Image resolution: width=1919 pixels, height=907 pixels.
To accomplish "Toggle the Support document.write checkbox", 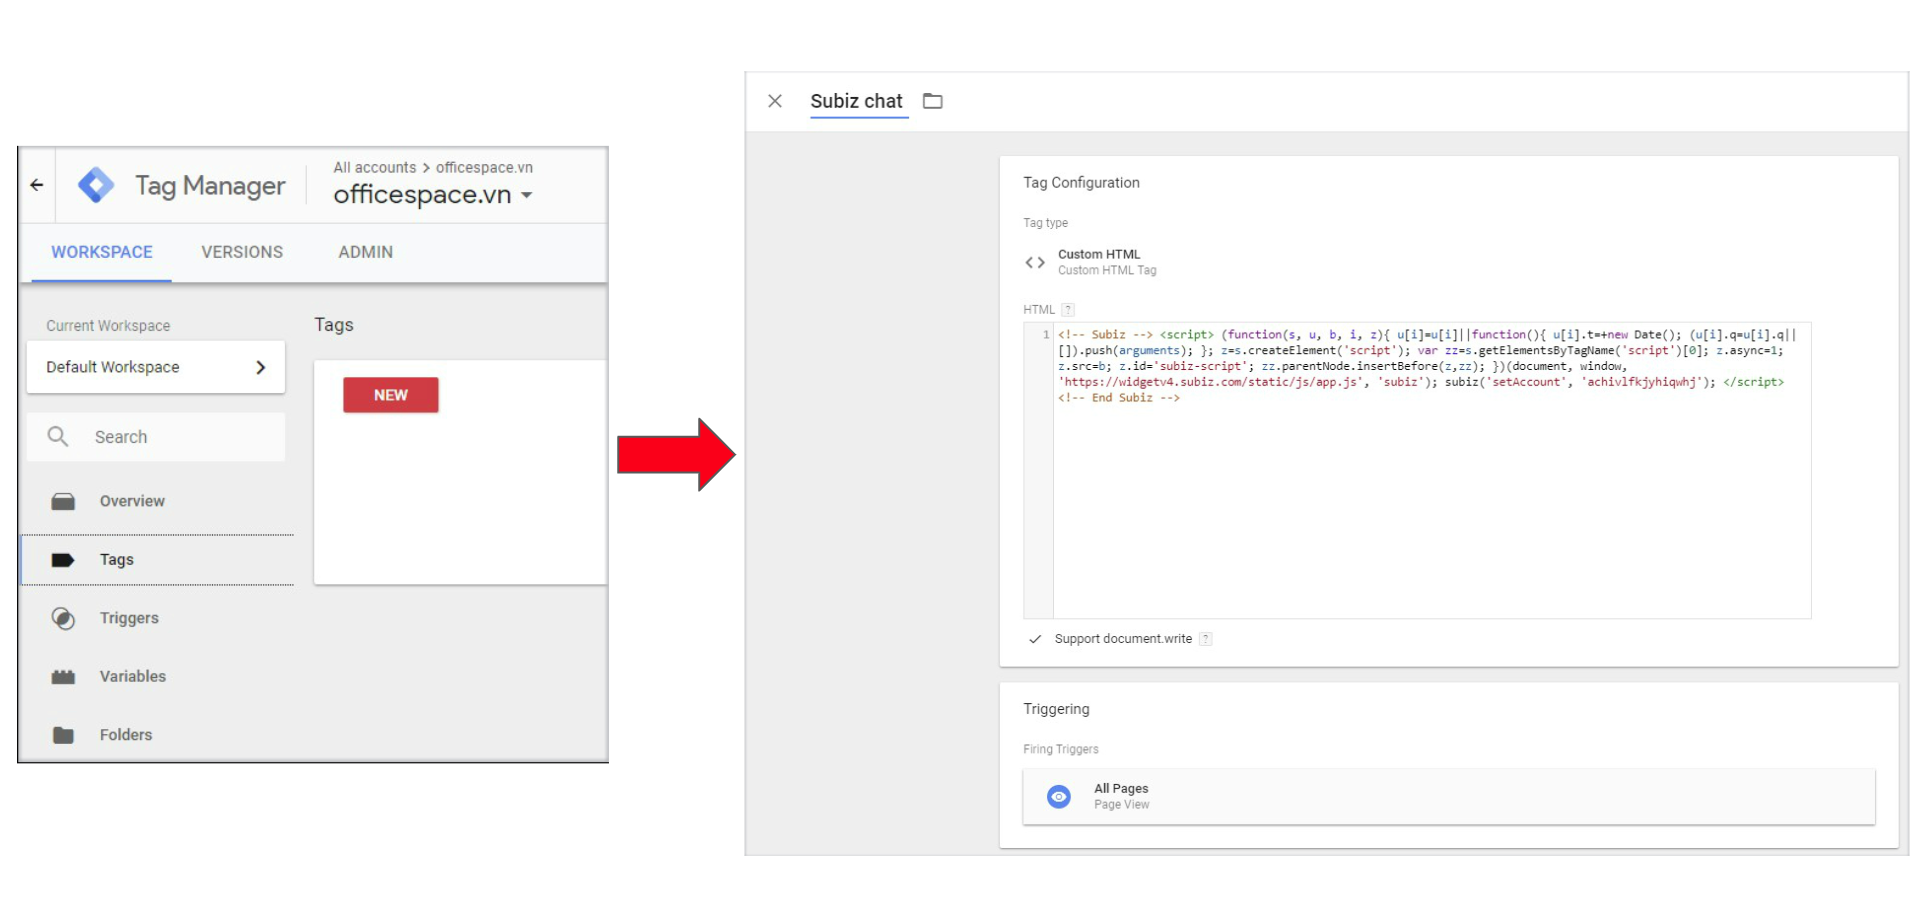I will (x=1035, y=639).
